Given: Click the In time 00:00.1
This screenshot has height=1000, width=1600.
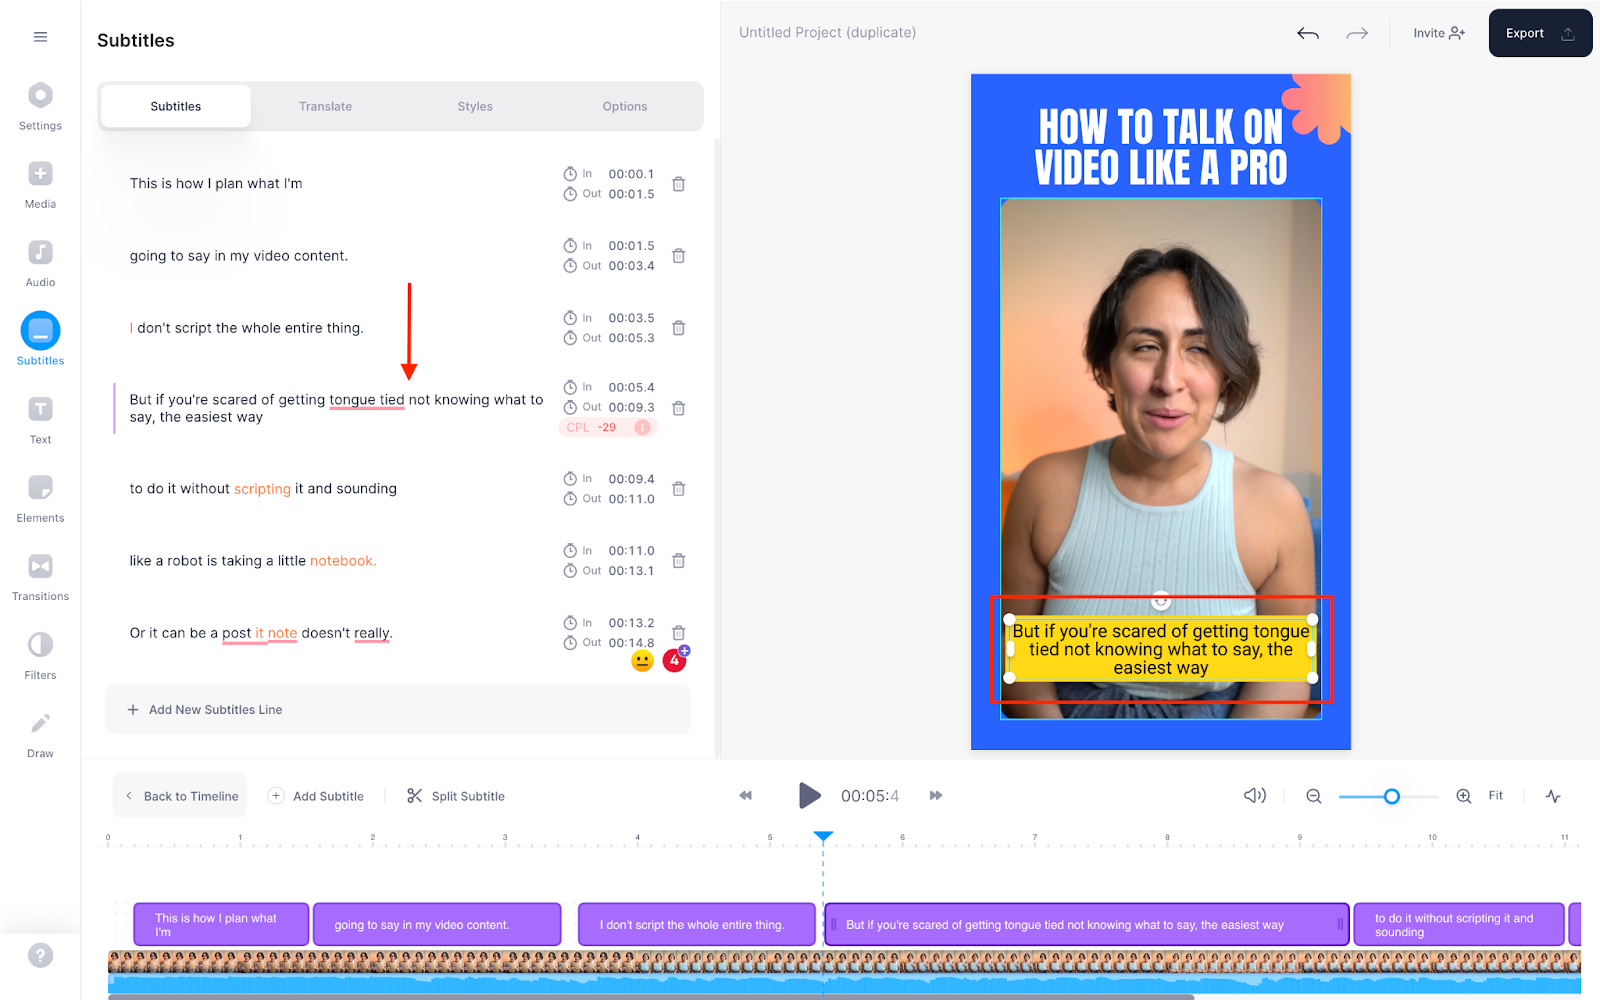Looking at the screenshot, I should (632, 174).
